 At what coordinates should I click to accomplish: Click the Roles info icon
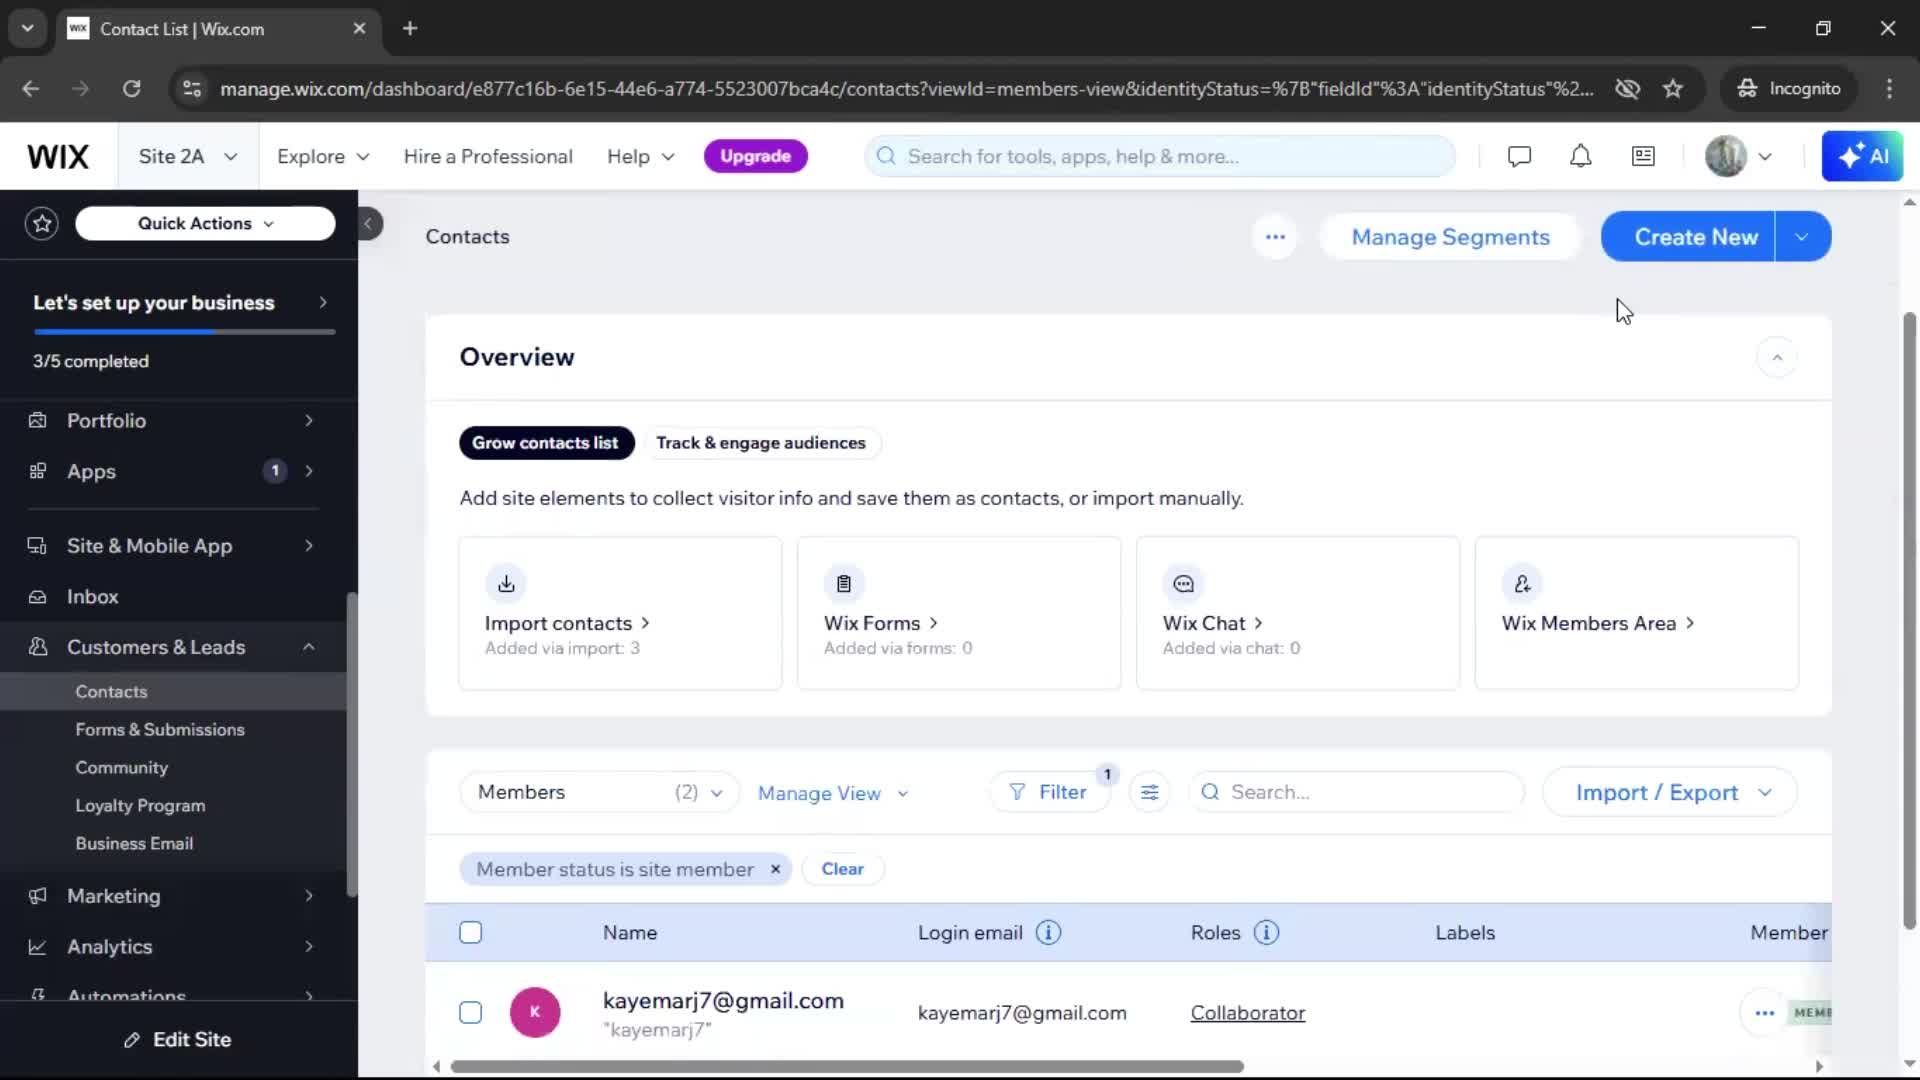click(1266, 932)
